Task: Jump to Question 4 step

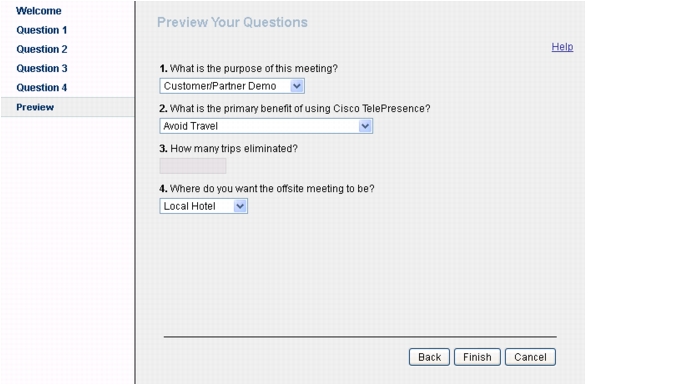Action: (42, 87)
